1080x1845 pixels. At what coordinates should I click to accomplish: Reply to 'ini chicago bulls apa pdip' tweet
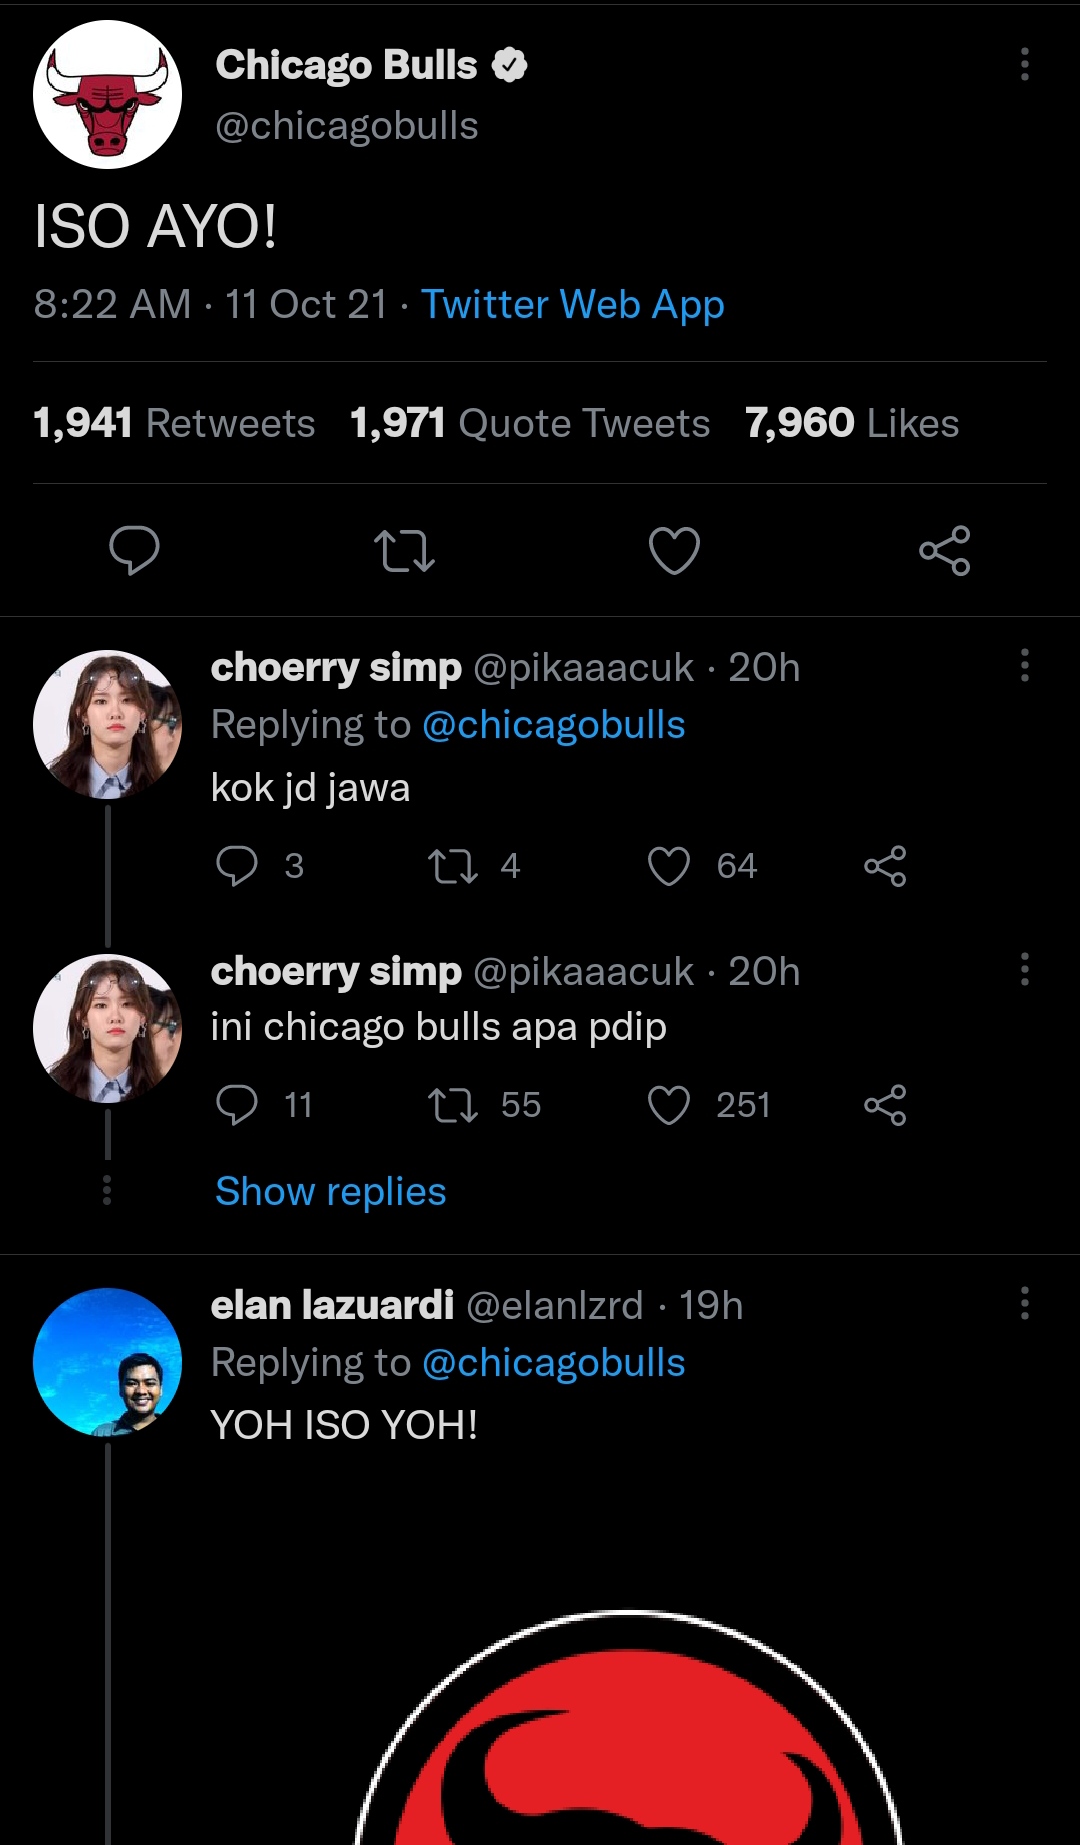[237, 1105]
